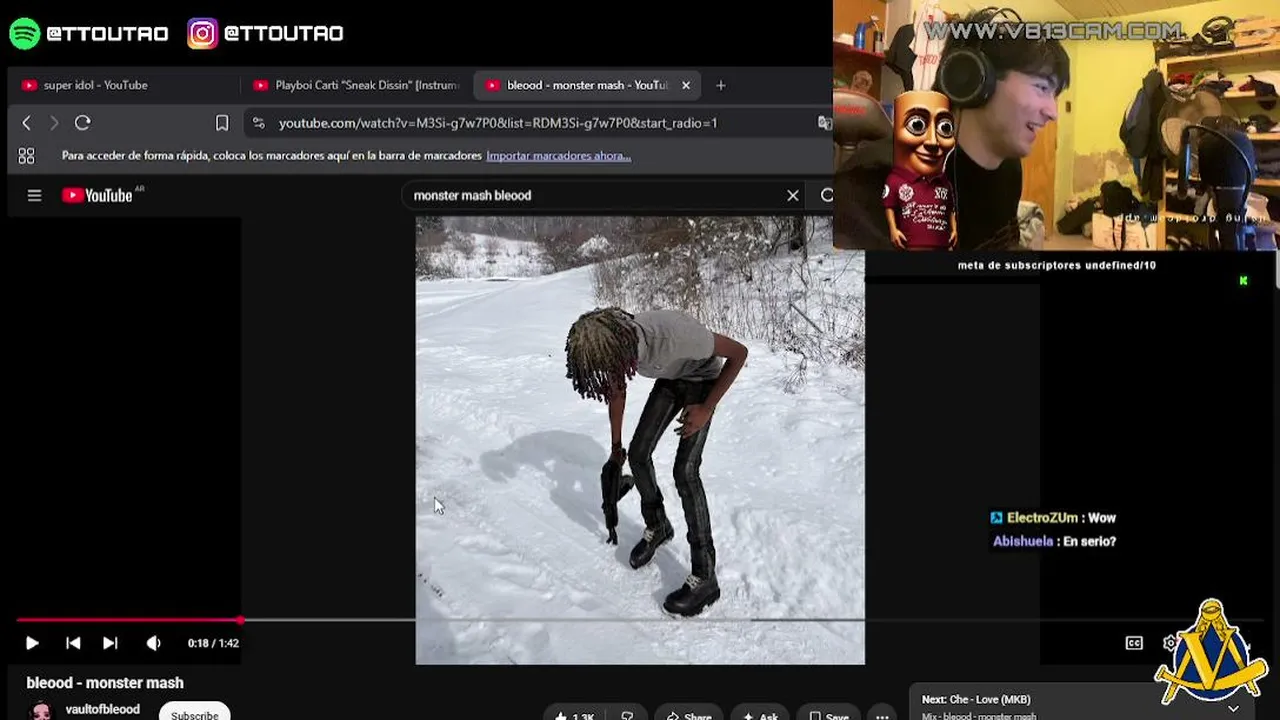This screenshot has width=1280, height=720.
Task: Click the translate page icon in address bar
Action: tap(824, 123)
